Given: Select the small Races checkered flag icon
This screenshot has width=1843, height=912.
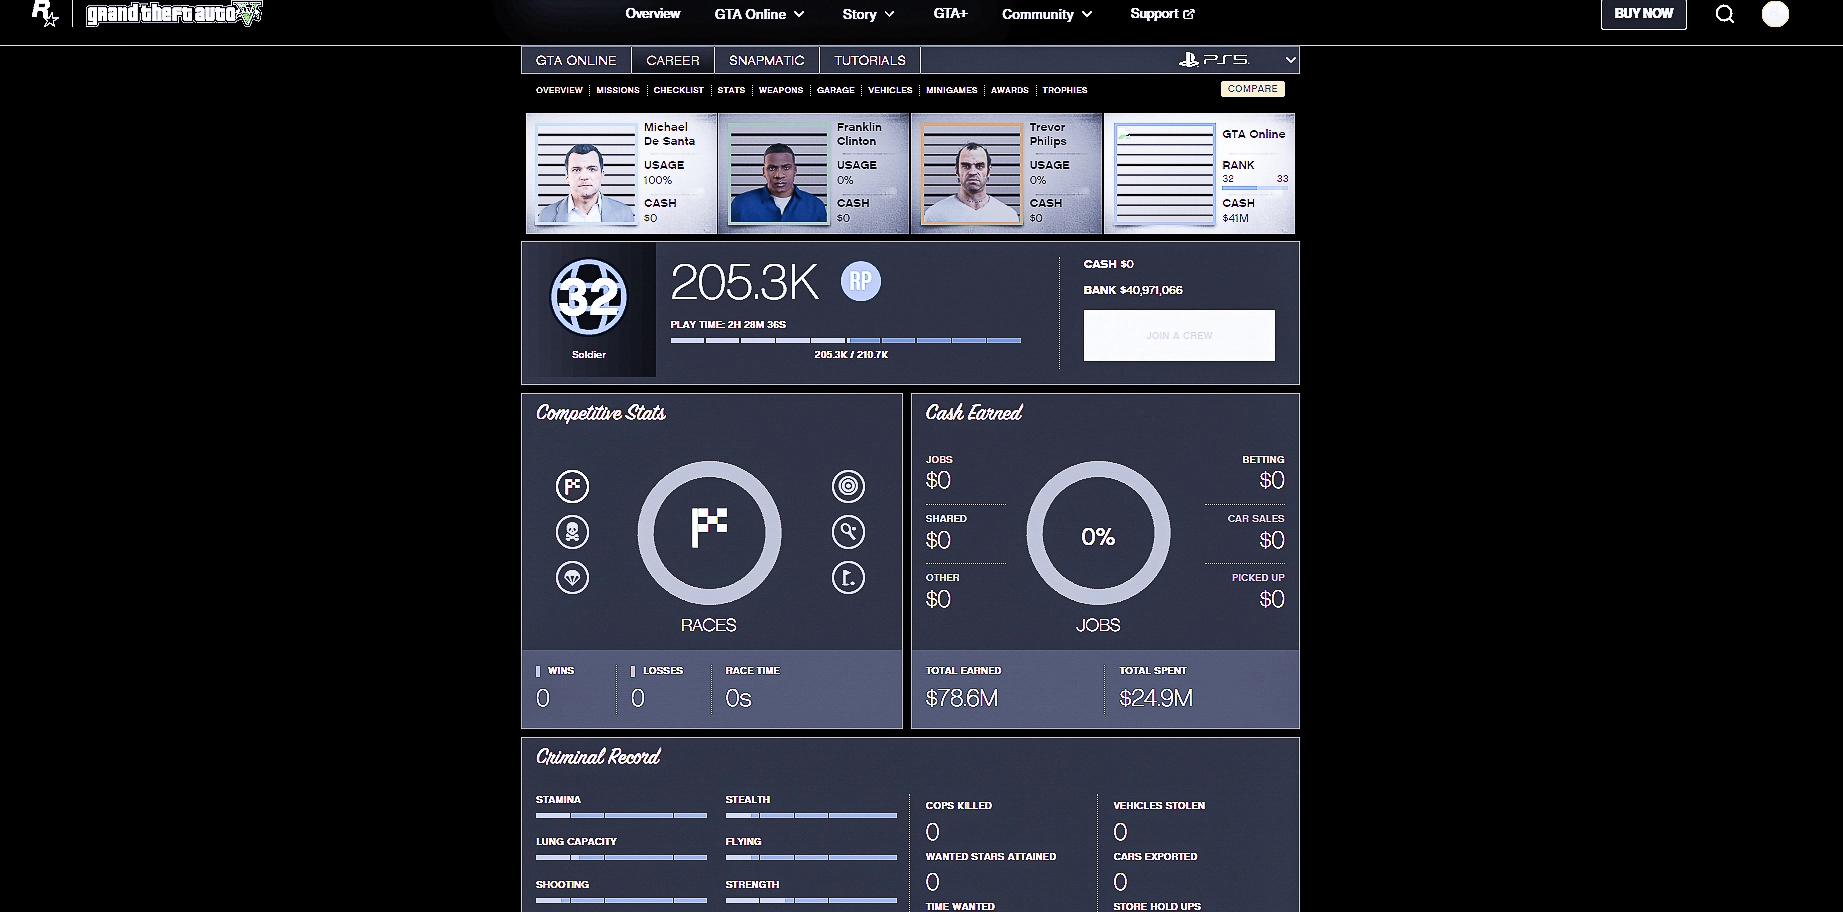Looking at the screenshot, I should pos(572,487).
